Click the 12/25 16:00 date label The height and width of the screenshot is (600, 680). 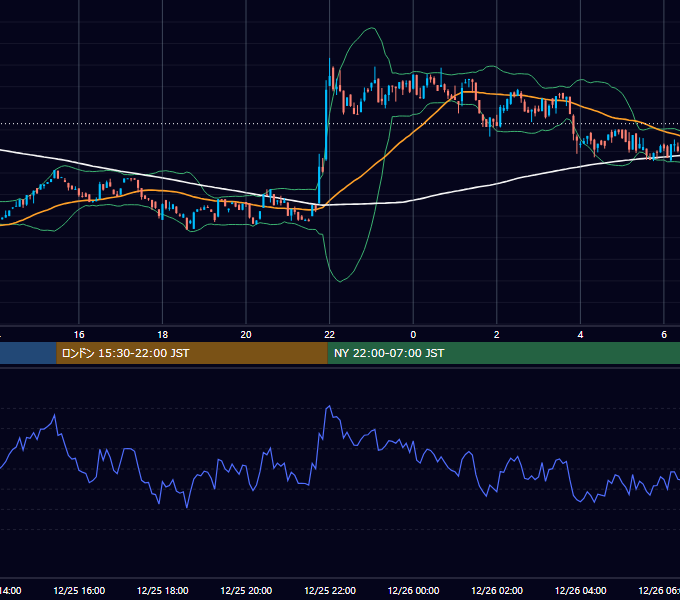point(79,591)
